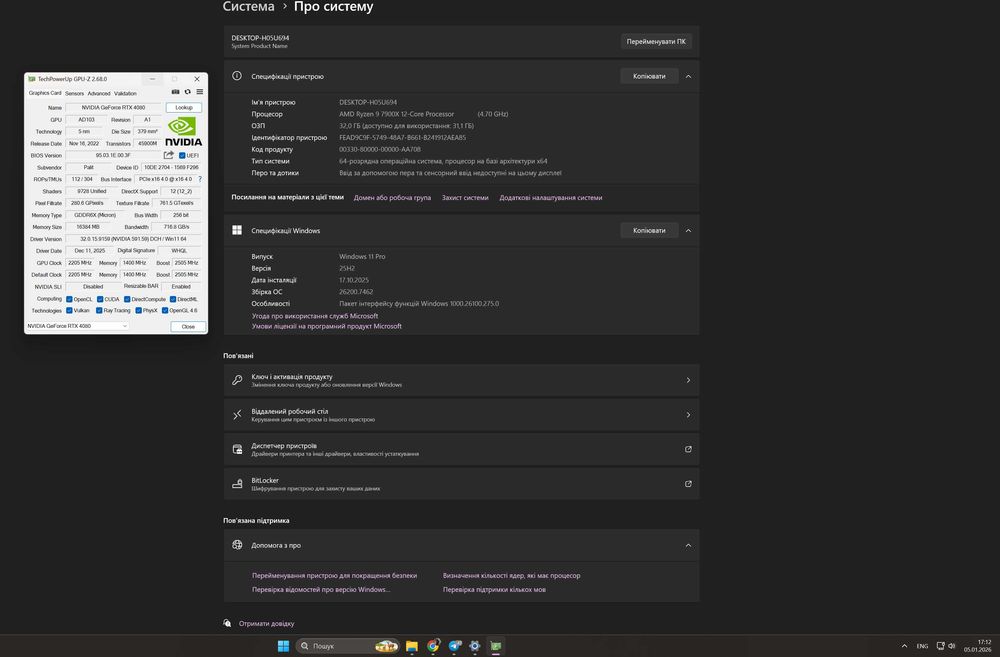Click the Device Manager row icon
The height and width of the screenshot is (657, 1000).
pos(237,449)
